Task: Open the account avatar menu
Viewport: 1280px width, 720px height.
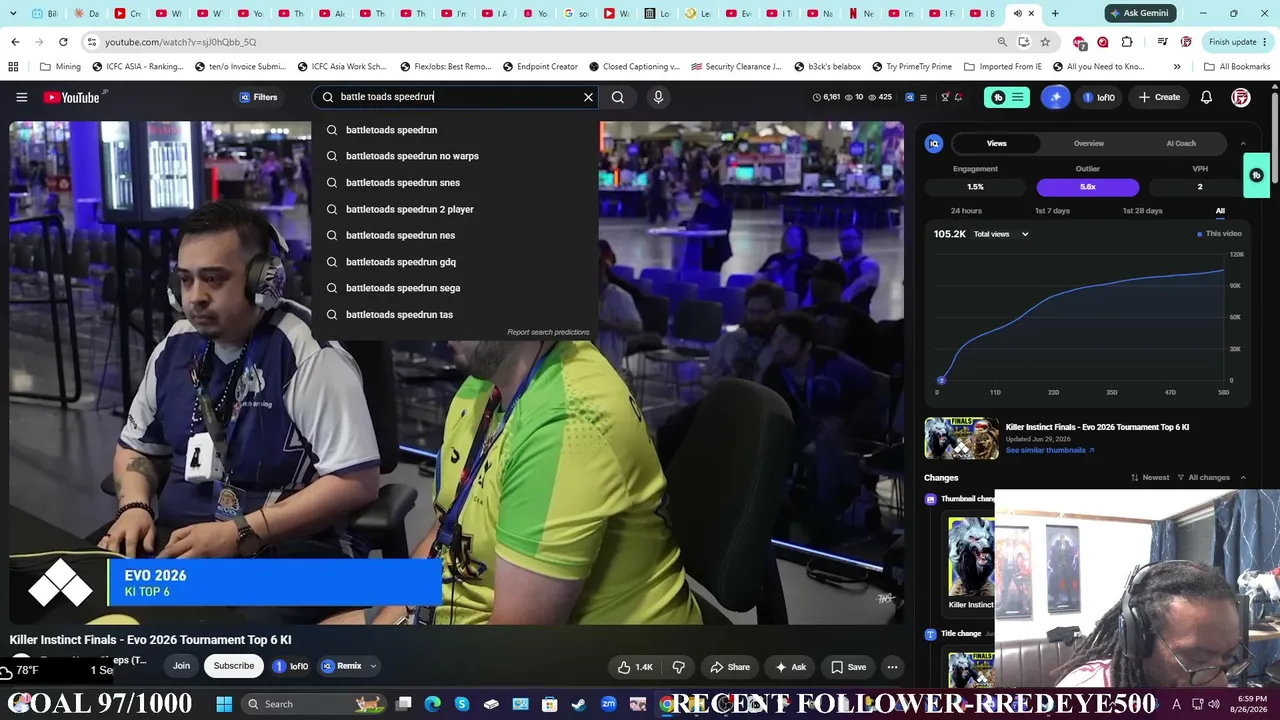Action: (x=1241, y=97)
